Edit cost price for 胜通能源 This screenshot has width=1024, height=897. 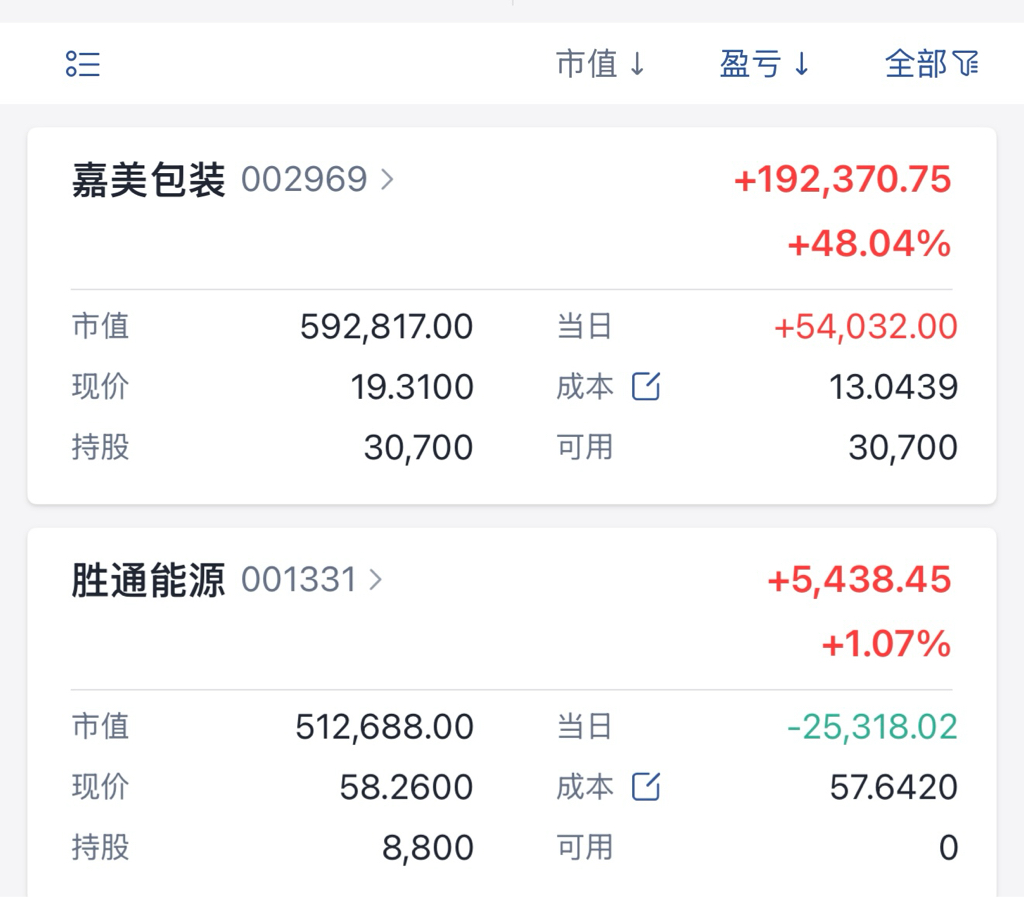[646, 787]
